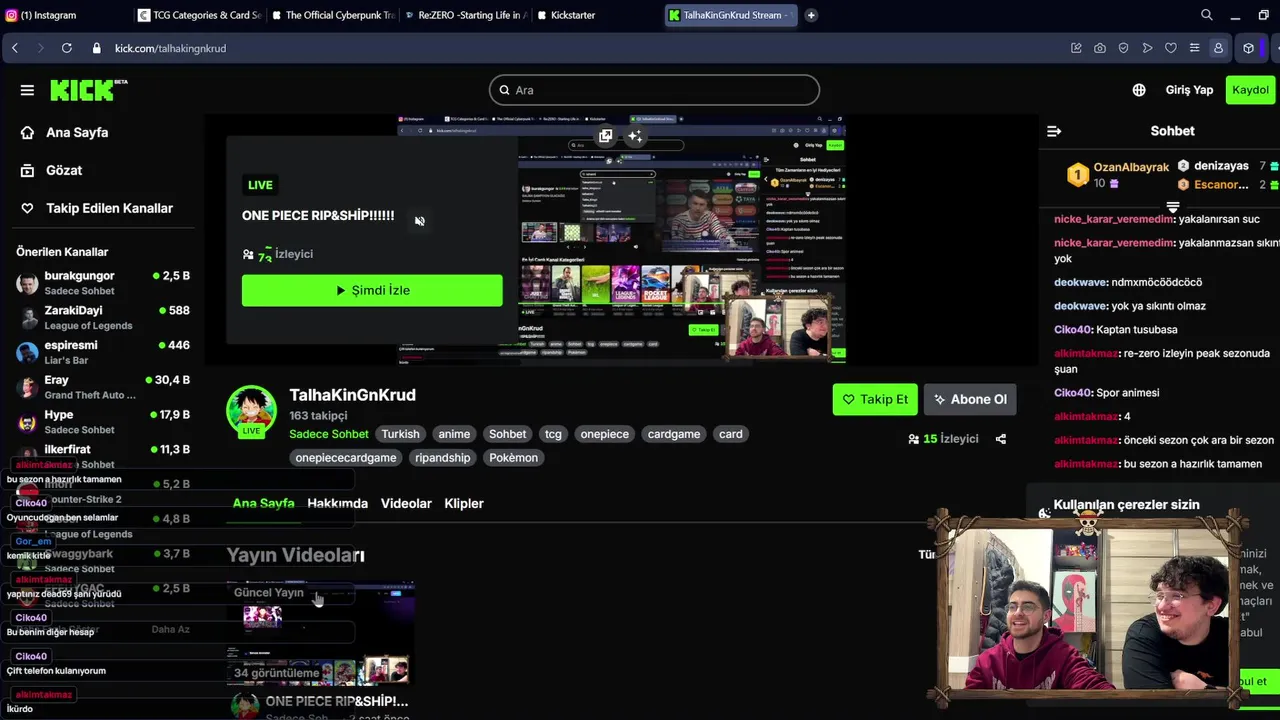Image resolution: width=1280 pixels, height=720 pixels.
Task: Click the gold rank 1 badge
Action: point(1077,175)
